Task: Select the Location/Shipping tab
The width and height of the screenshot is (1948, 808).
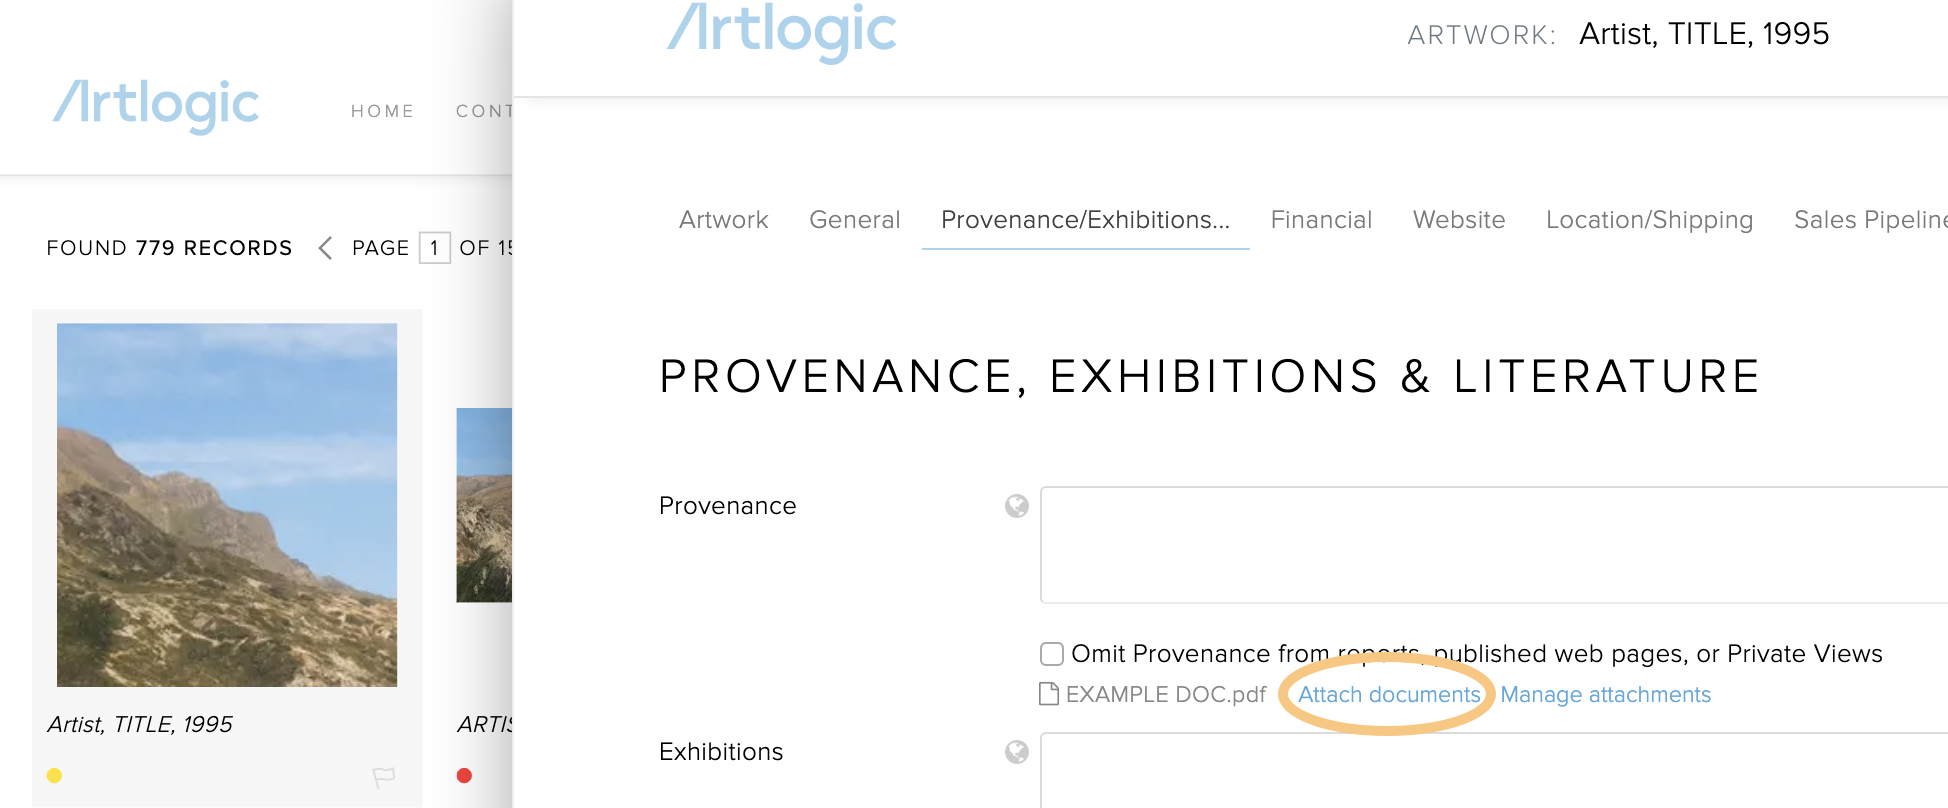Action: 1650,220
